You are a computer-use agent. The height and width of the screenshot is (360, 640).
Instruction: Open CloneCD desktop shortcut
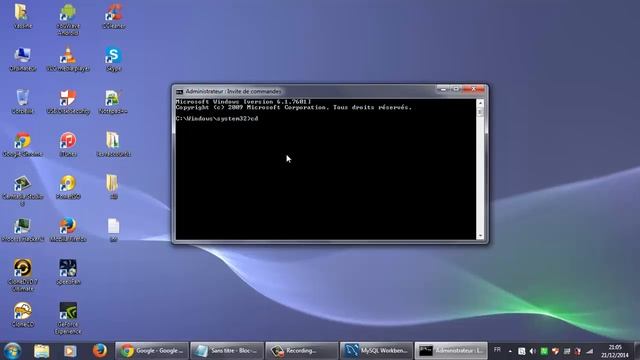point(22,315)
